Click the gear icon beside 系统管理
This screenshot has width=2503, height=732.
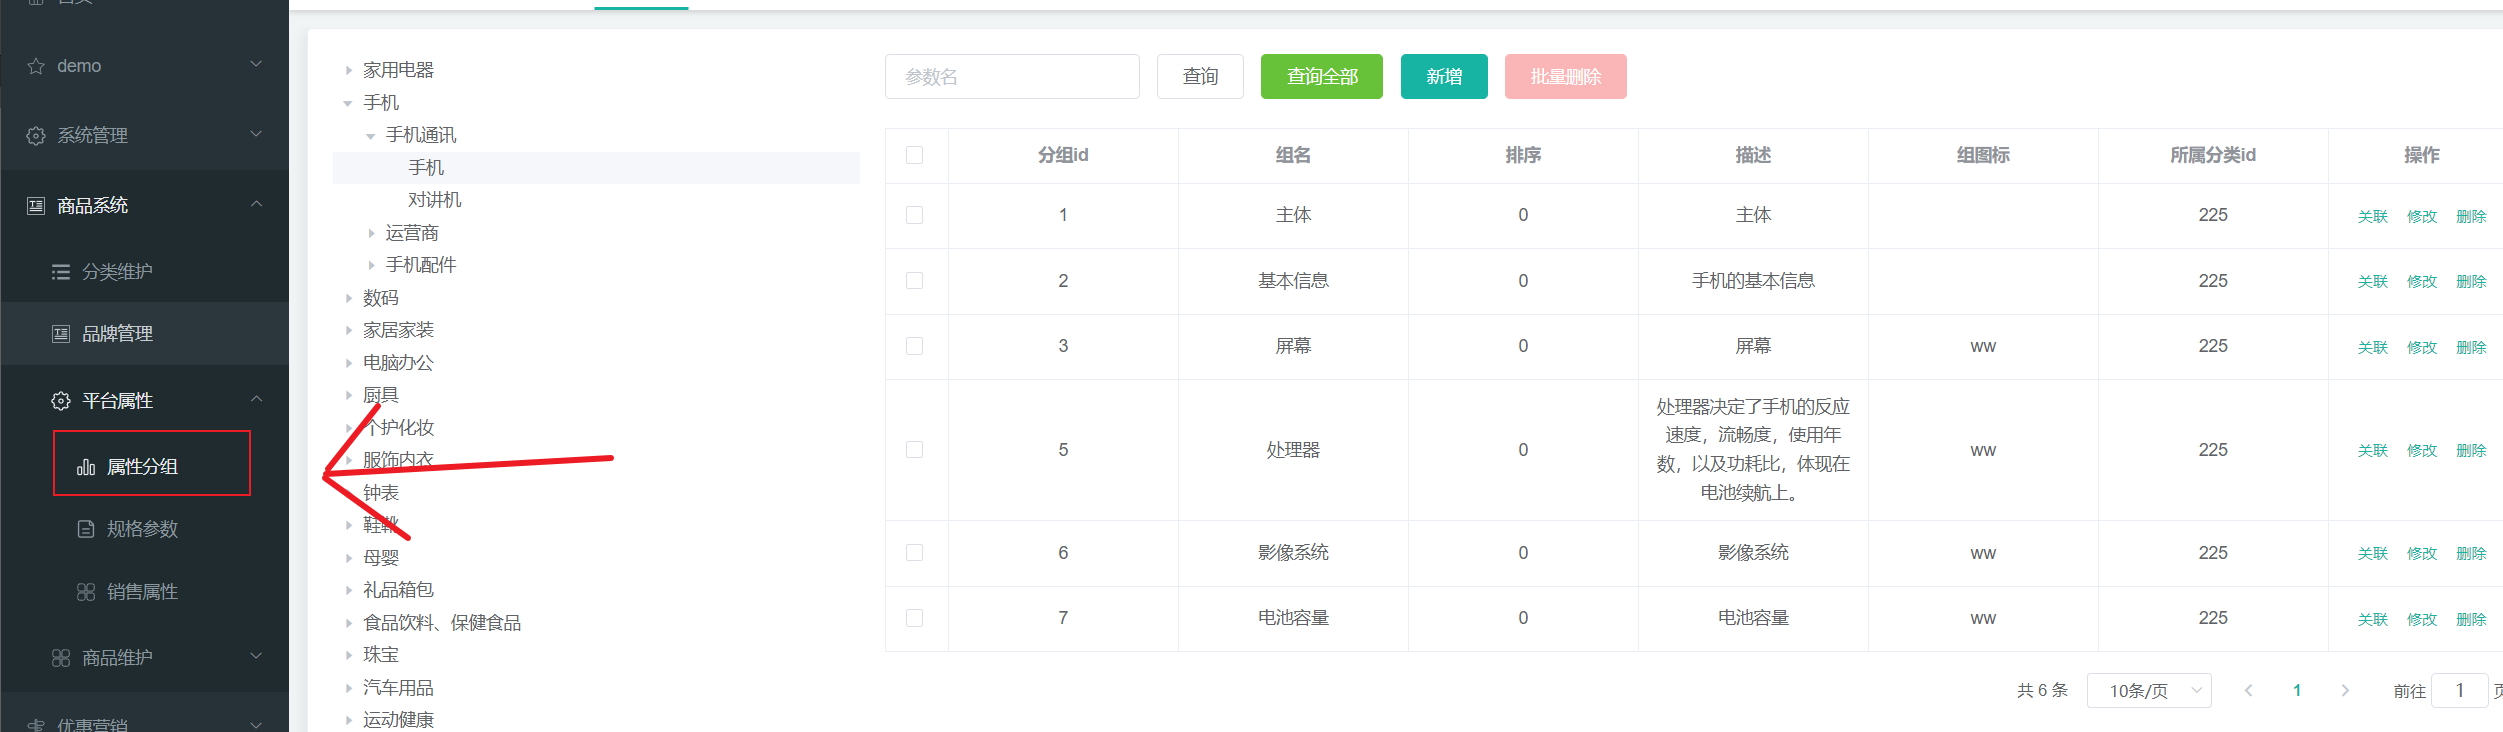[36, 136]
